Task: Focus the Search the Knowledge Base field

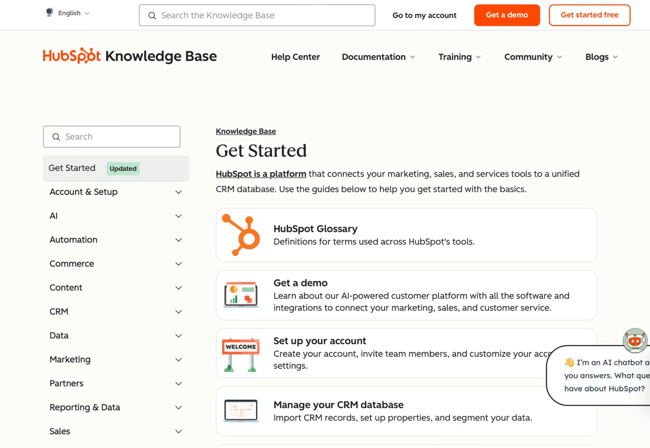Action: pos(257,15)
